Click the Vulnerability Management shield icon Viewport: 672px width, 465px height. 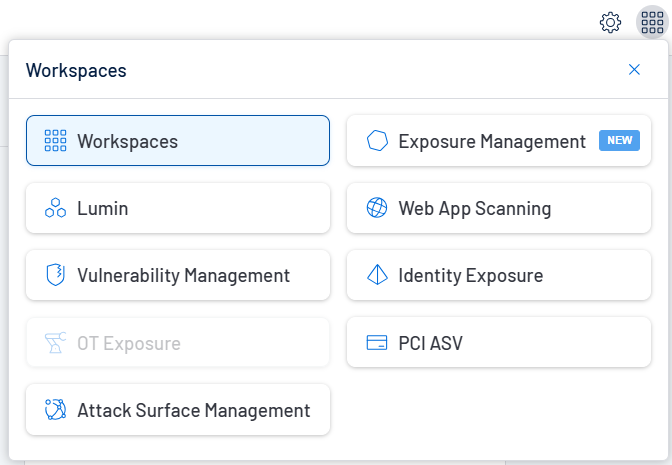pyautogui.click(x=56, y=276)
